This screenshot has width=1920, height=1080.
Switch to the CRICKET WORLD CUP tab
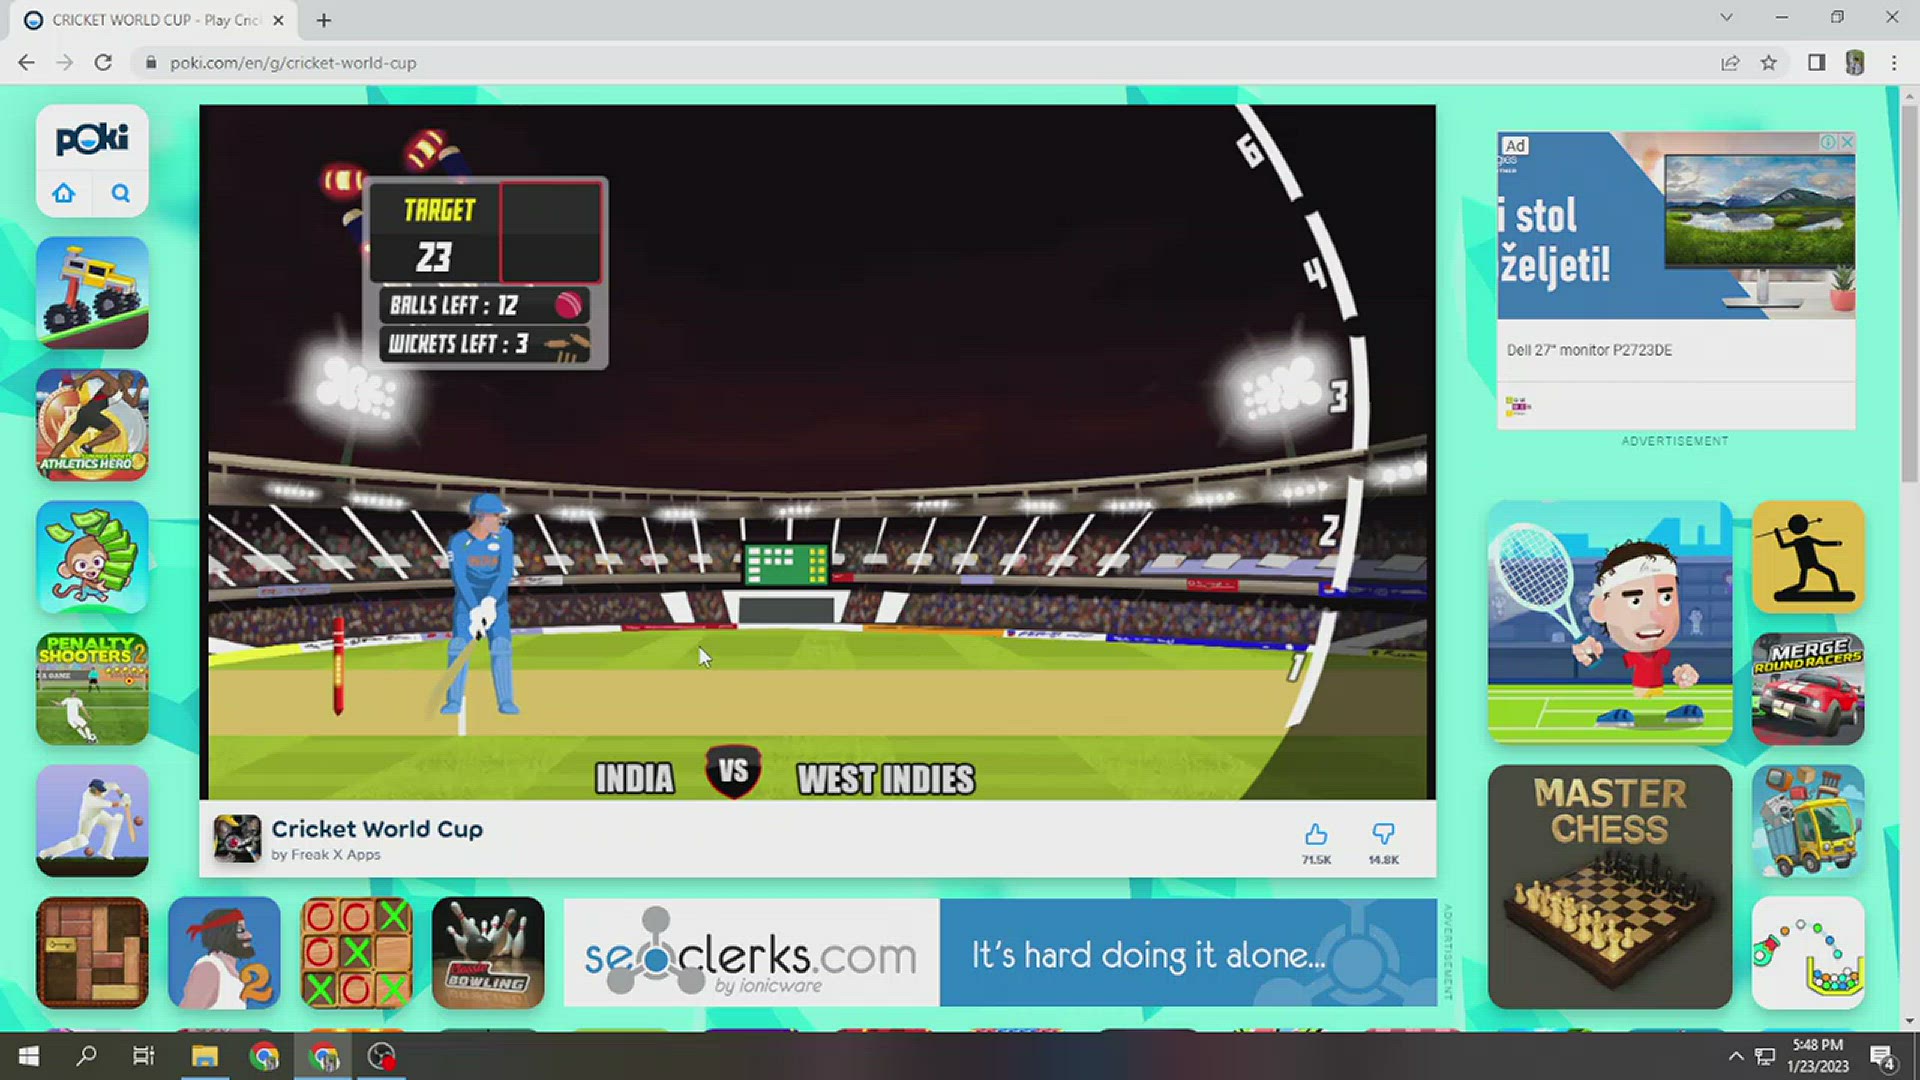pos(150,20)
